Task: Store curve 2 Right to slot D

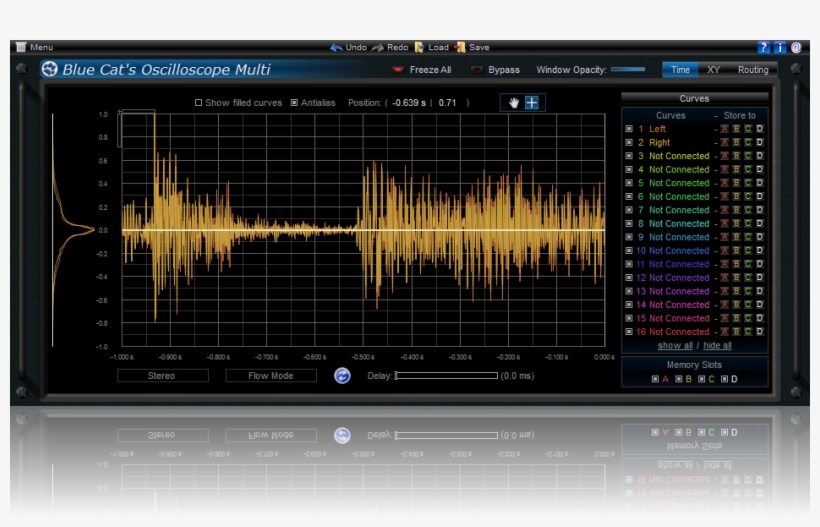Action: [x=759, y=142]
